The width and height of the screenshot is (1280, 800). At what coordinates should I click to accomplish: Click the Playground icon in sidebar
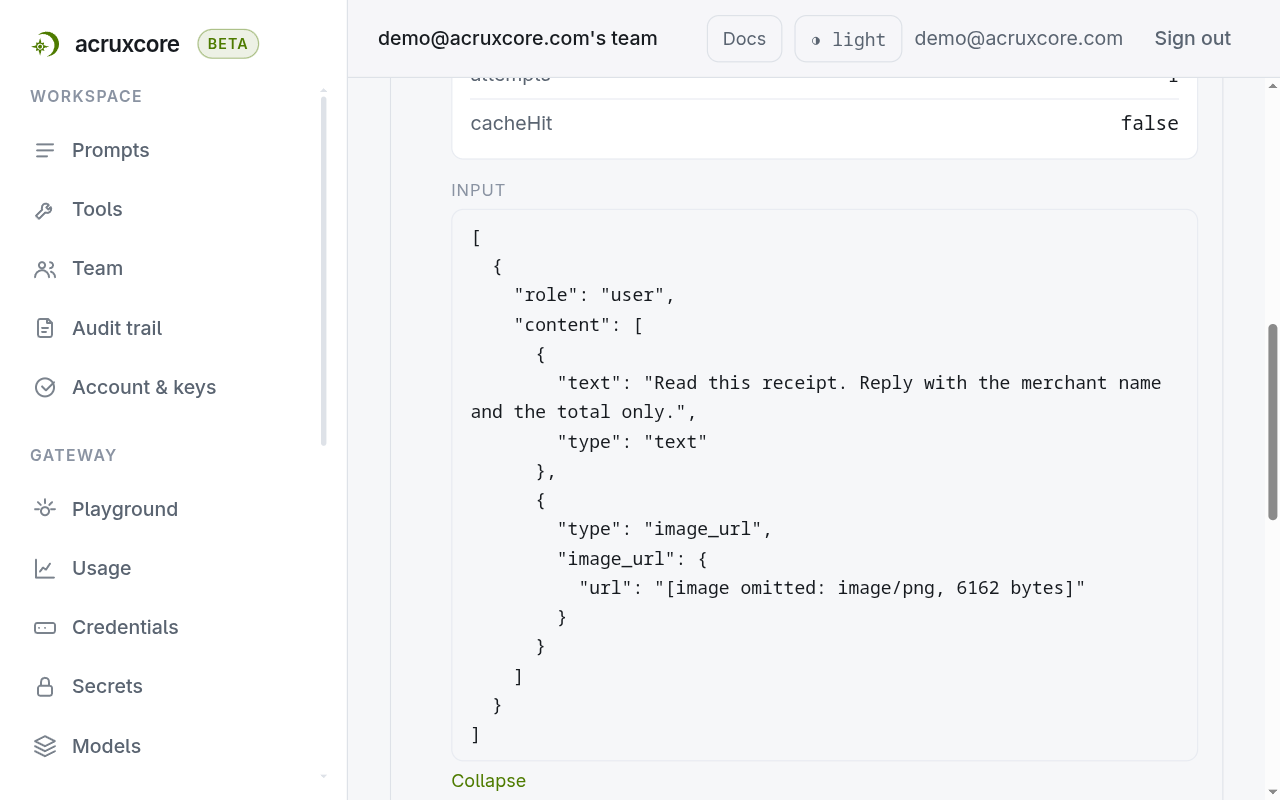point(45,509)
